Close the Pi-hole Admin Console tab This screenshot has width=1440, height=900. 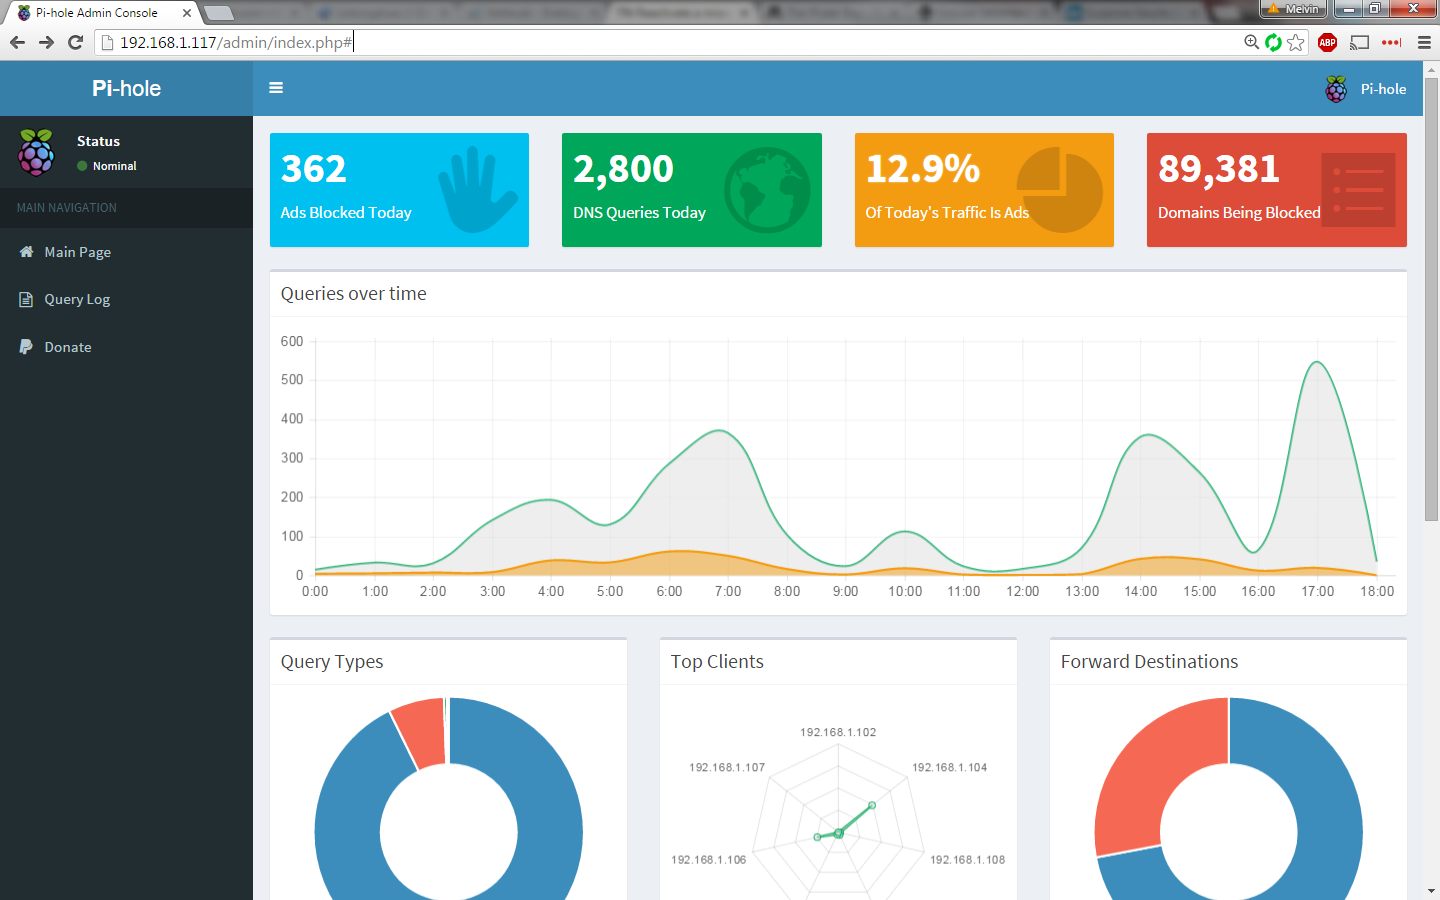[187, 13]
